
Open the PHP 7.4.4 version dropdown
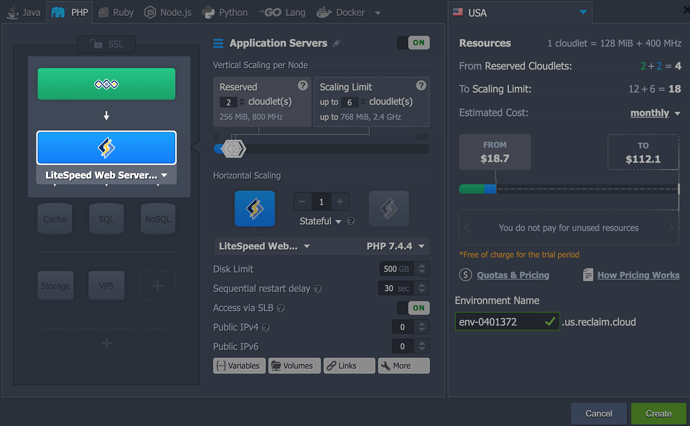click(395, 246)
